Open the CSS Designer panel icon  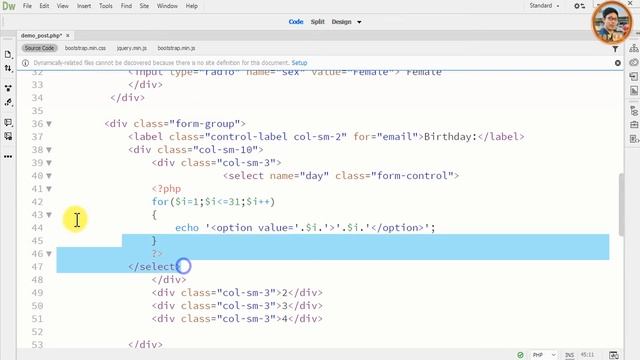coord(633,91)
